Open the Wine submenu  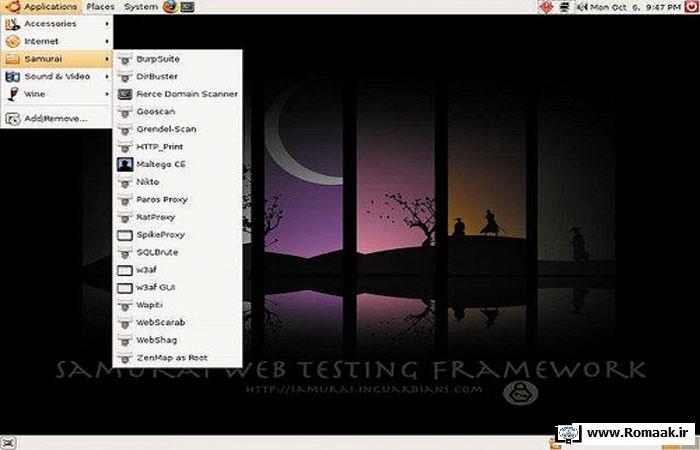(57, 94)
